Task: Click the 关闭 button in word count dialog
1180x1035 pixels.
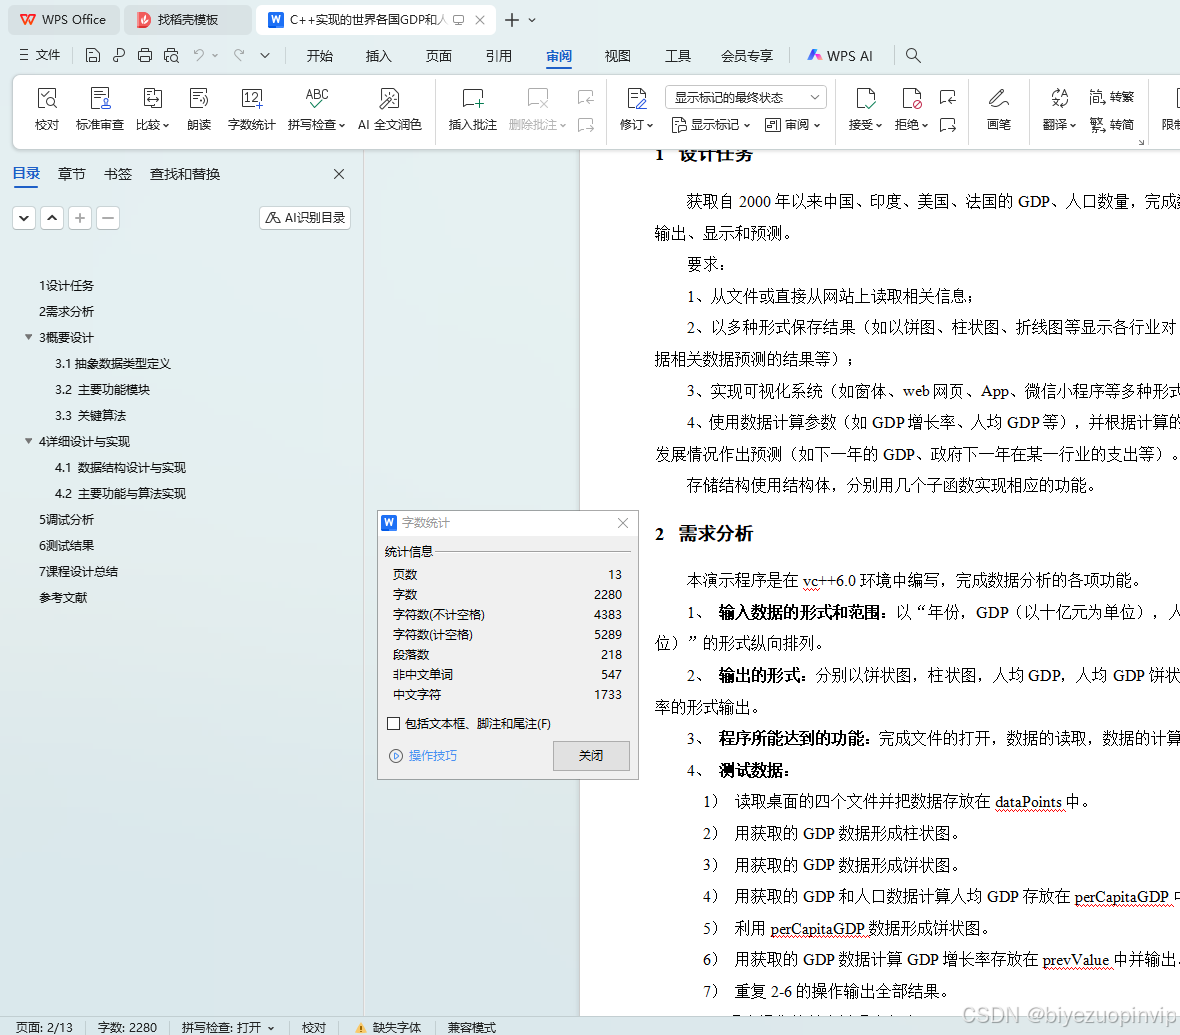Action: tap(591, 756)
